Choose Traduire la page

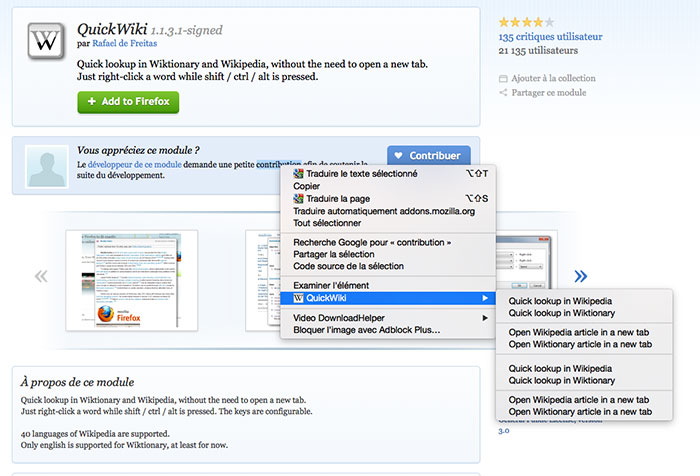pos(388,198)
